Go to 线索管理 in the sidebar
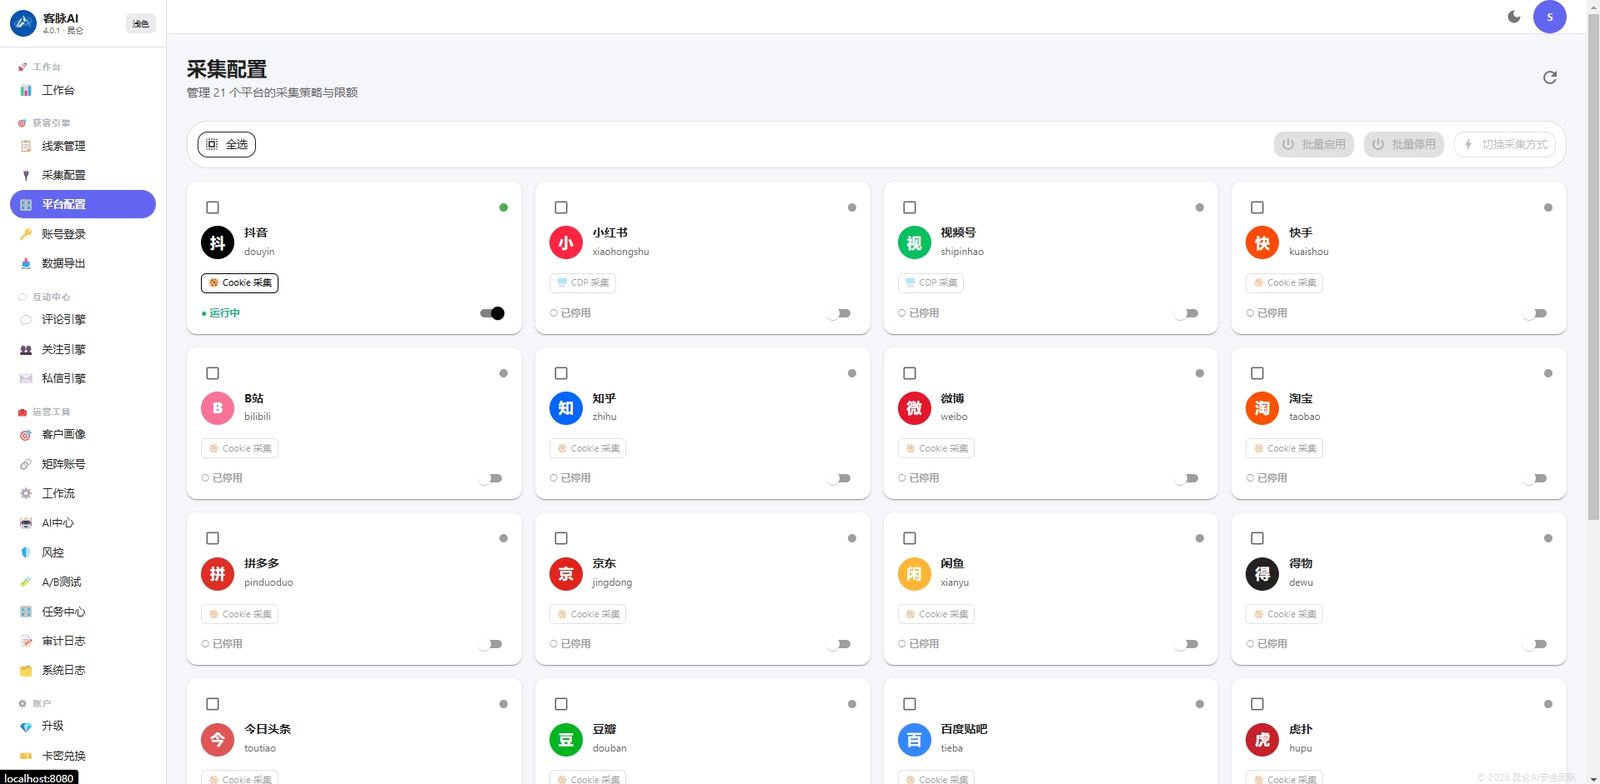Viewport: 1600px width, 784px height. pyautogui.click(x=82, y=146)
